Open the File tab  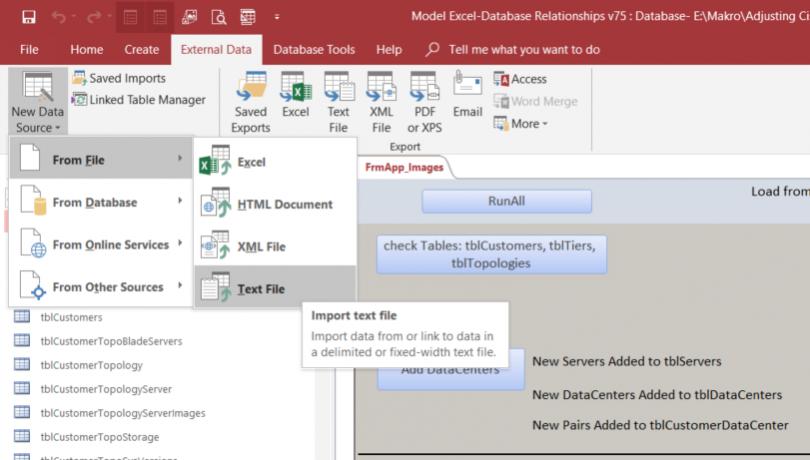[x=29, y=50]
